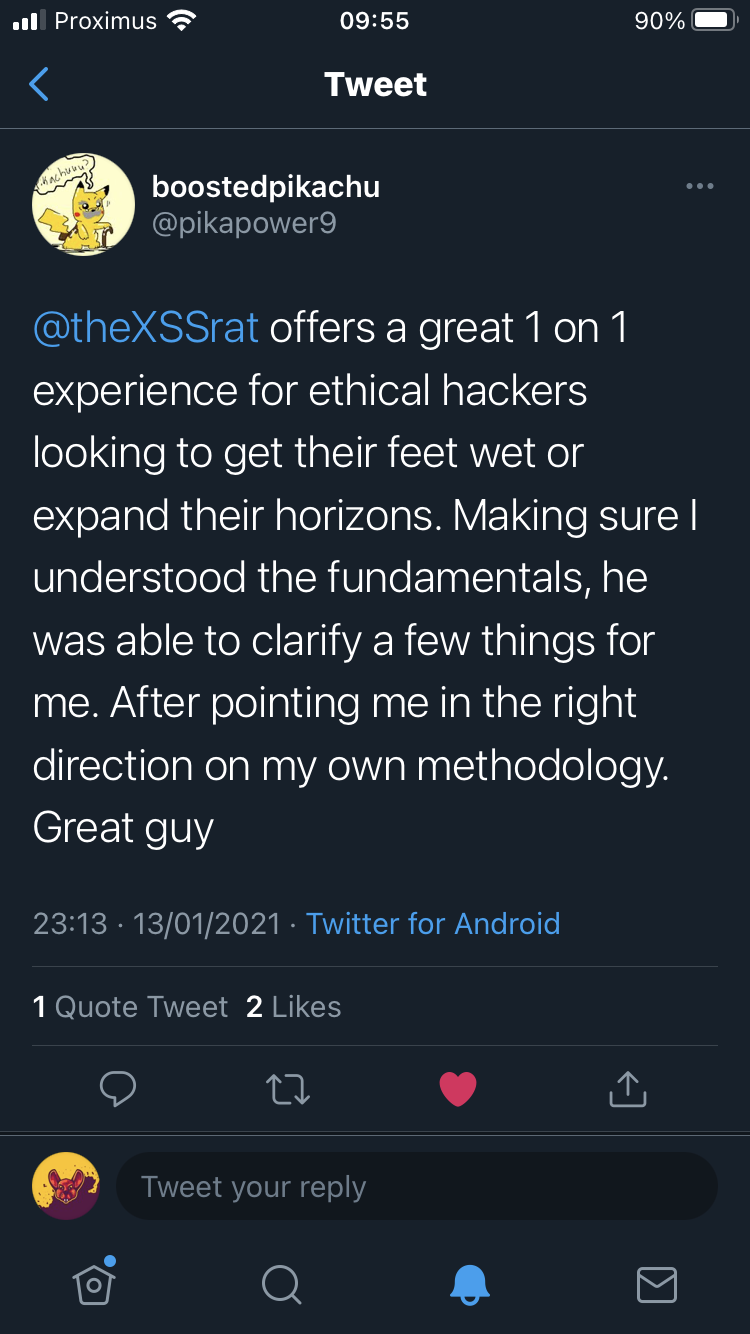
Task: Open the Notifications bell tab
Action: point(469,1284)
